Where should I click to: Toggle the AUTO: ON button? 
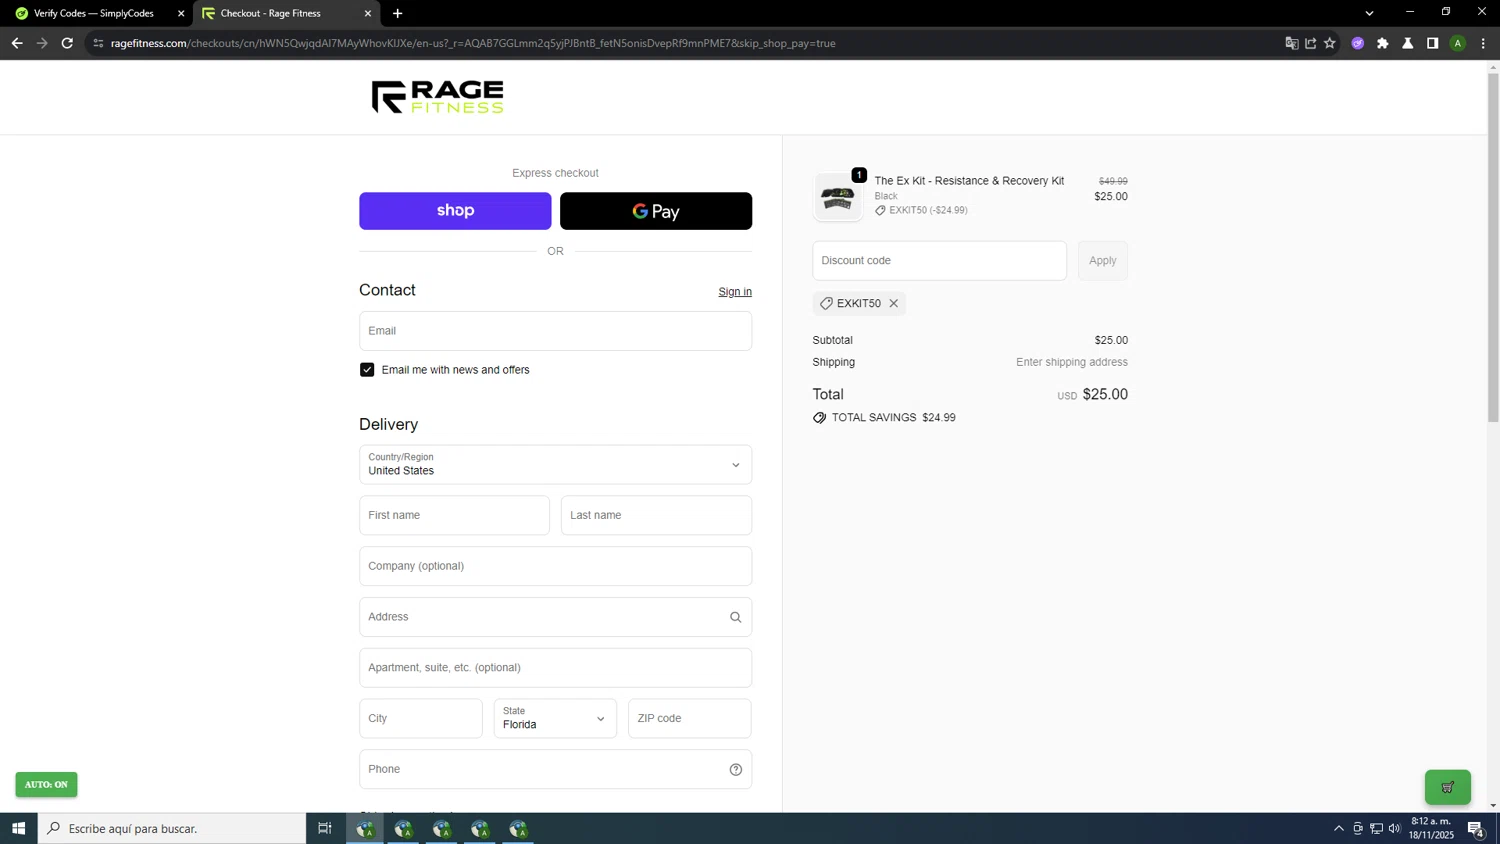(x=46, y=785)
